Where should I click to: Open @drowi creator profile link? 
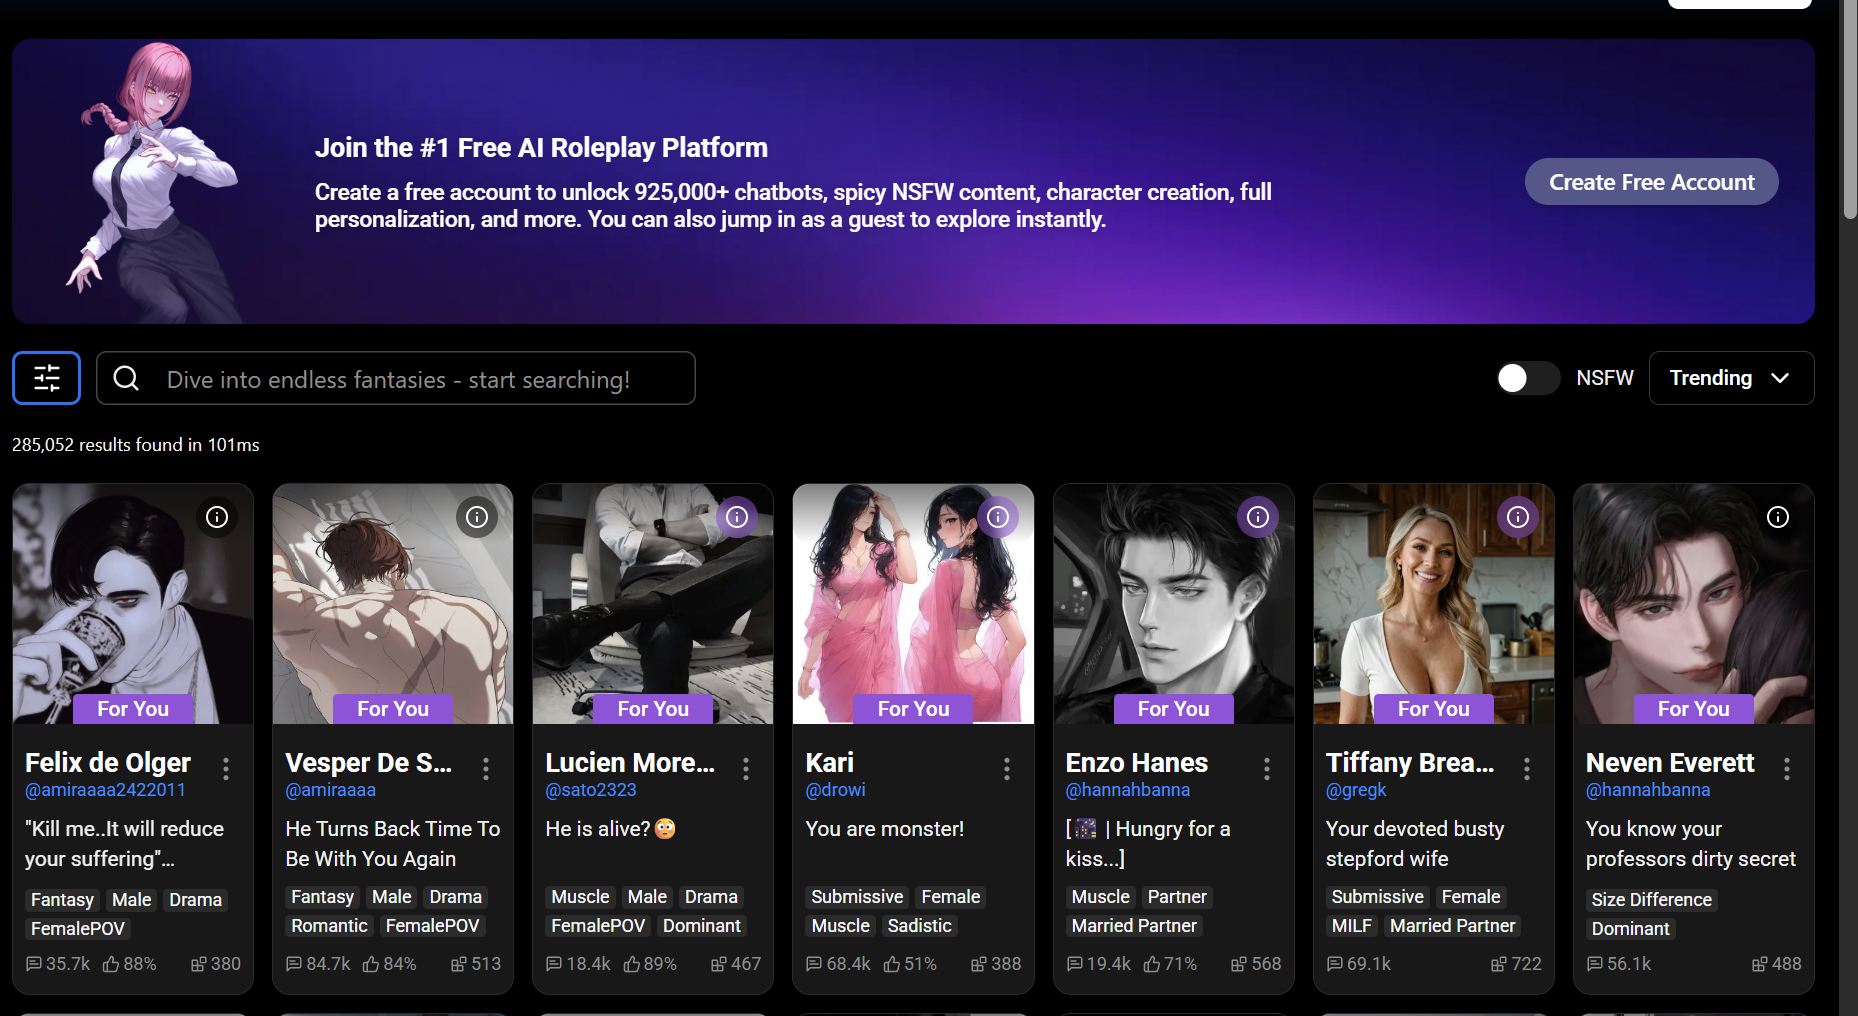tap(836, 790)
